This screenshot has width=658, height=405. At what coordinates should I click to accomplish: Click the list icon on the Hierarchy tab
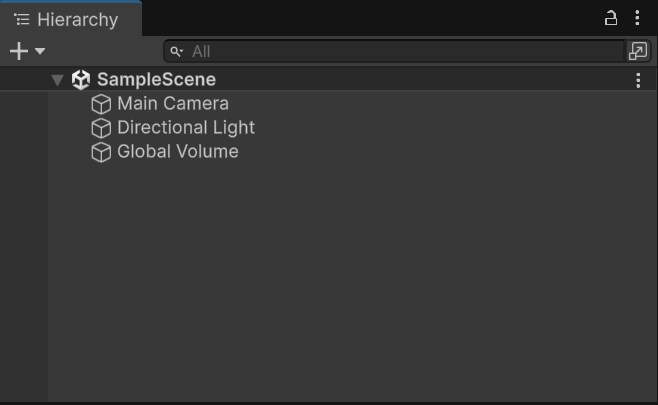coord(22,19)
